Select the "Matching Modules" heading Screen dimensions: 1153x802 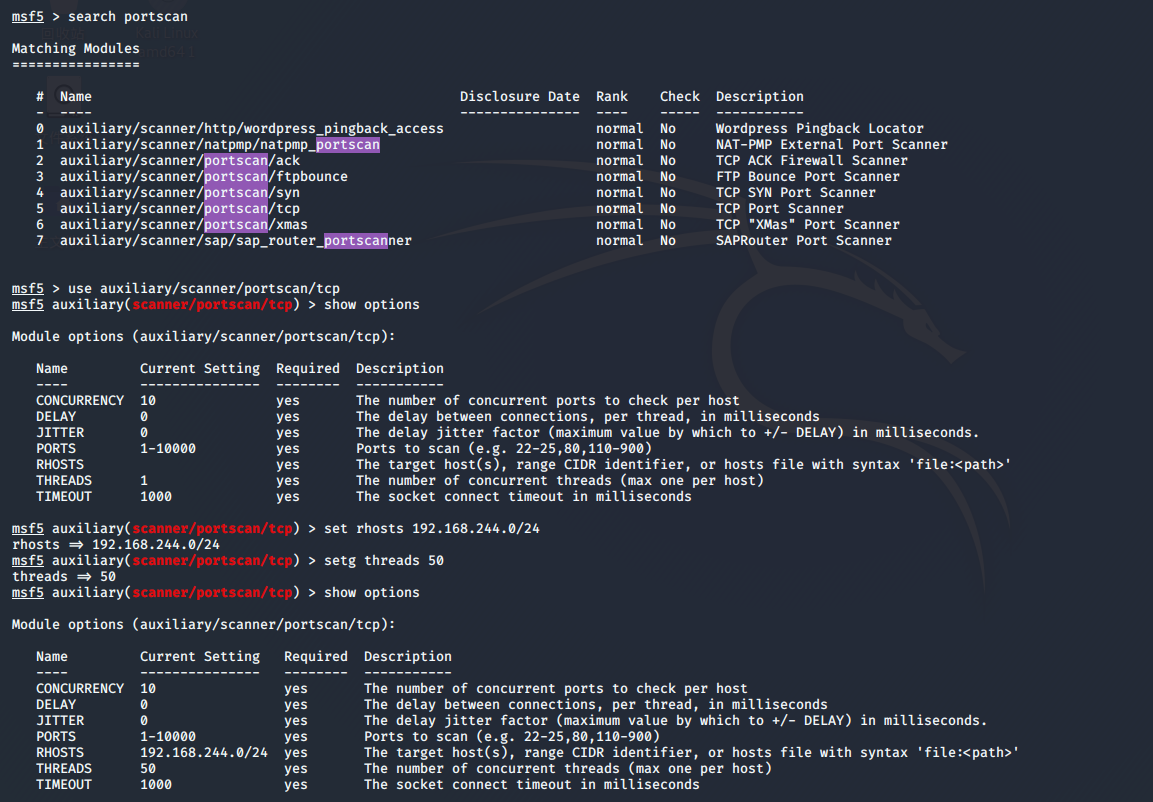(x=76, y=49)
